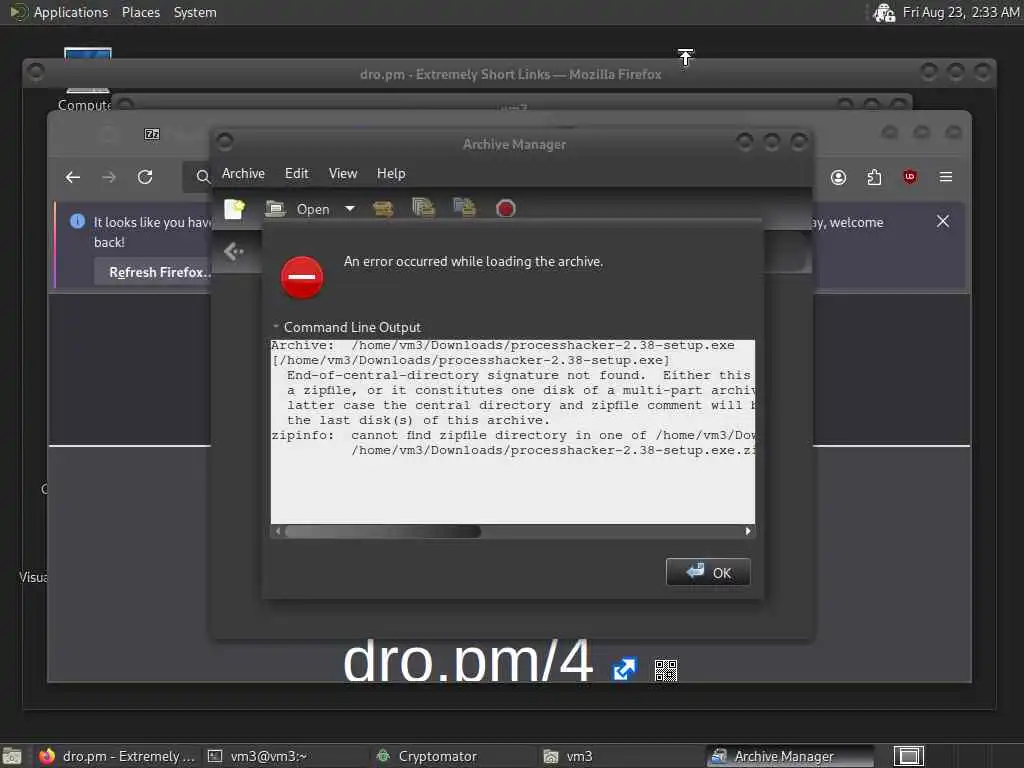
Task: Click the horizontal scrollbar thumb in output
Action: pos(383,531)
